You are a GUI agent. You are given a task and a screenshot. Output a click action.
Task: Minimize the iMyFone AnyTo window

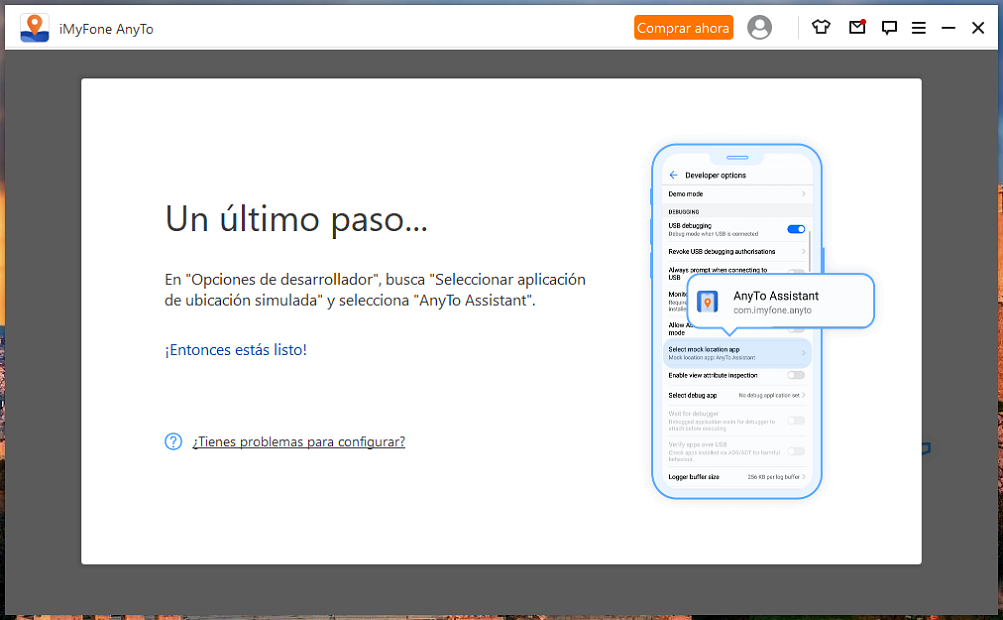point(948,28)
